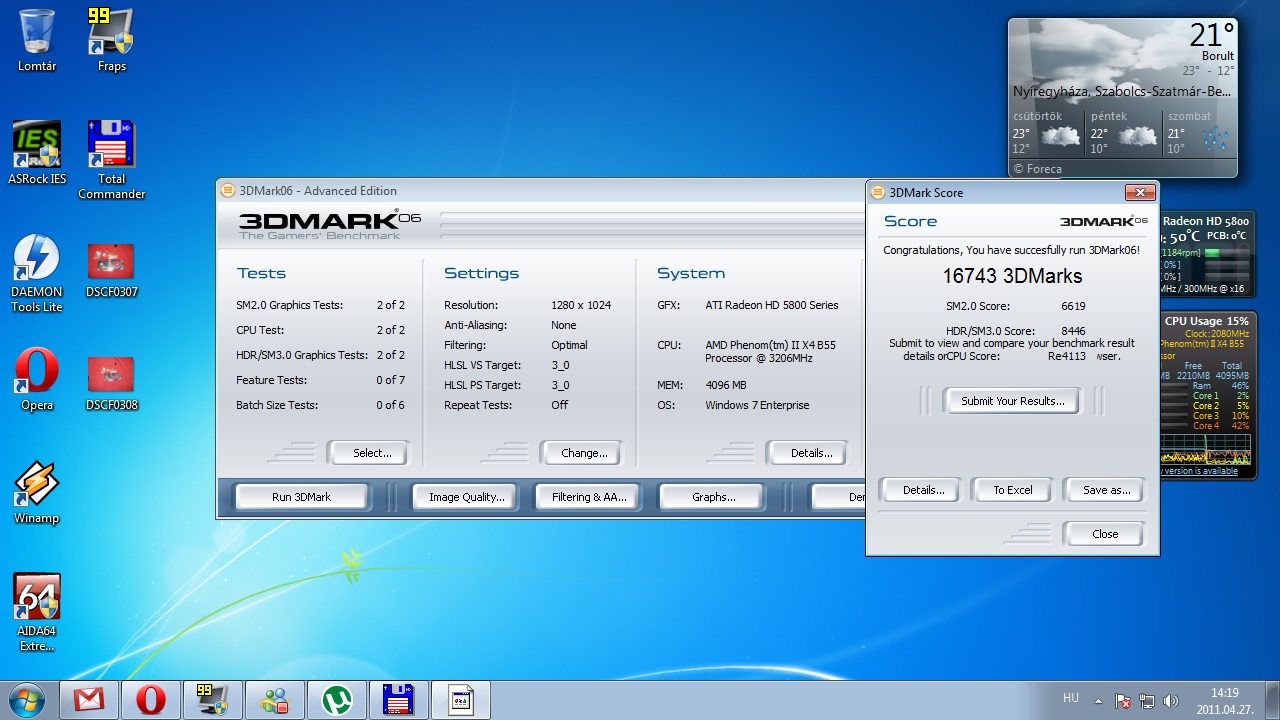Click the HU language indicator
The height and width of the screenshot is (720, 1280).
click(x=1070, y=698)
